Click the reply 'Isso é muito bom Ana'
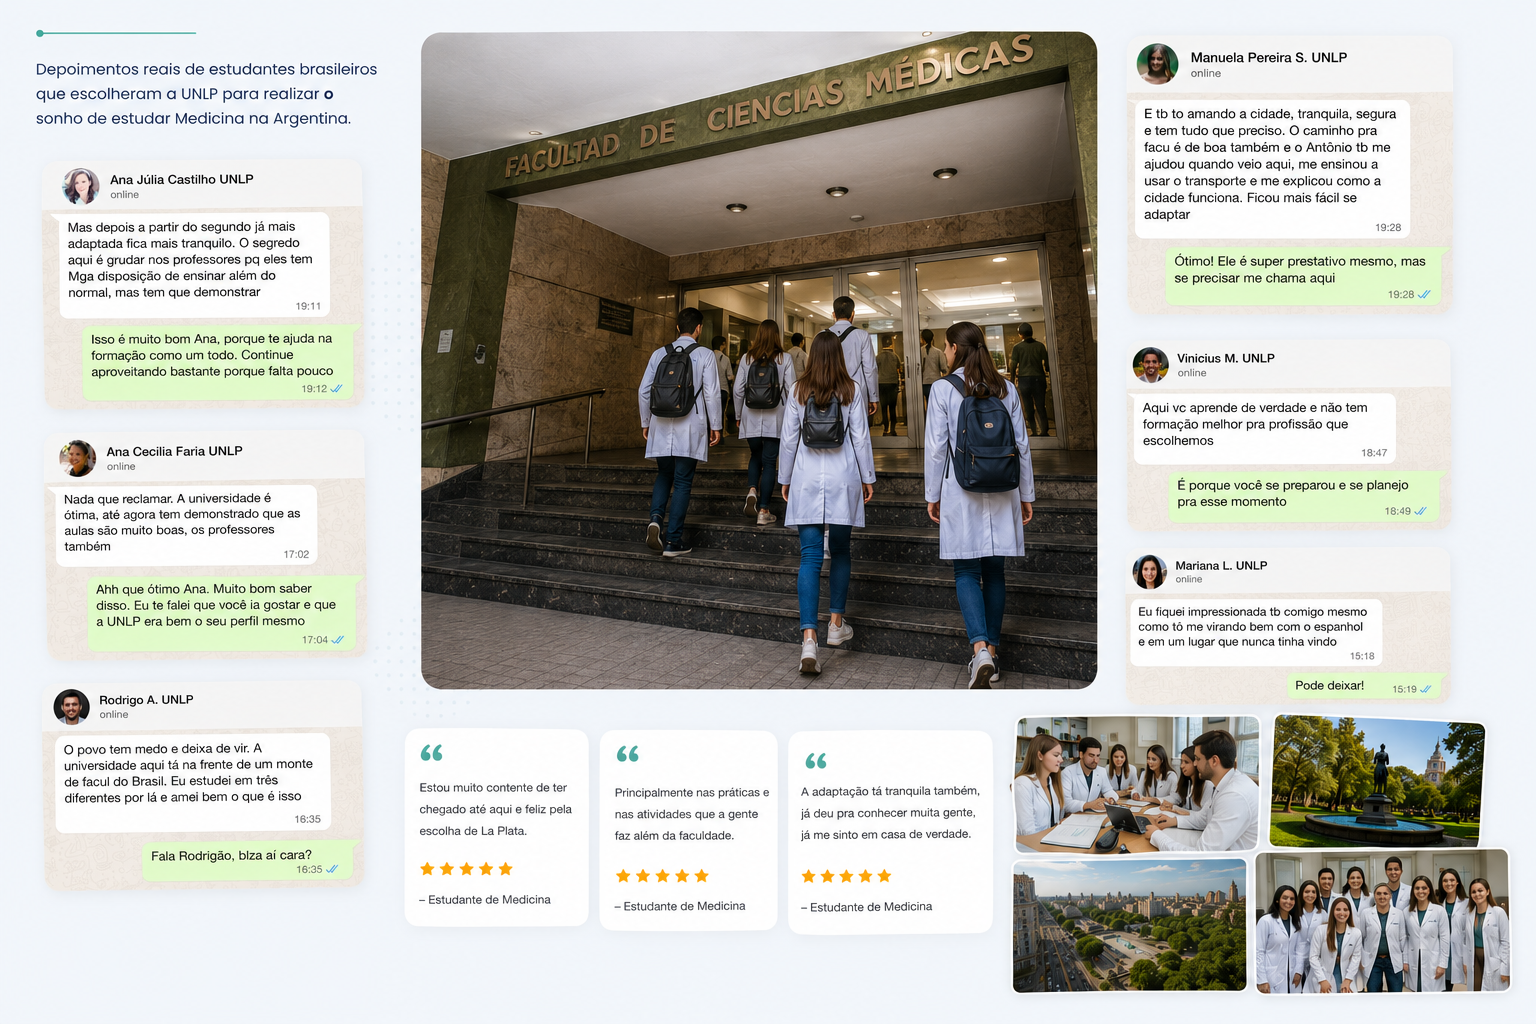1536x1024 pixels. [219, 362]
